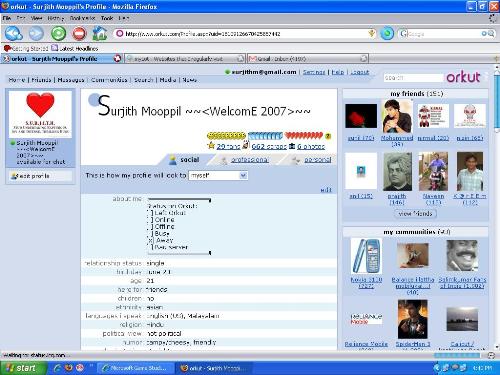This screenshot has width=500, height=375.
Task: Click the view friends button
Action: point(415,213)
